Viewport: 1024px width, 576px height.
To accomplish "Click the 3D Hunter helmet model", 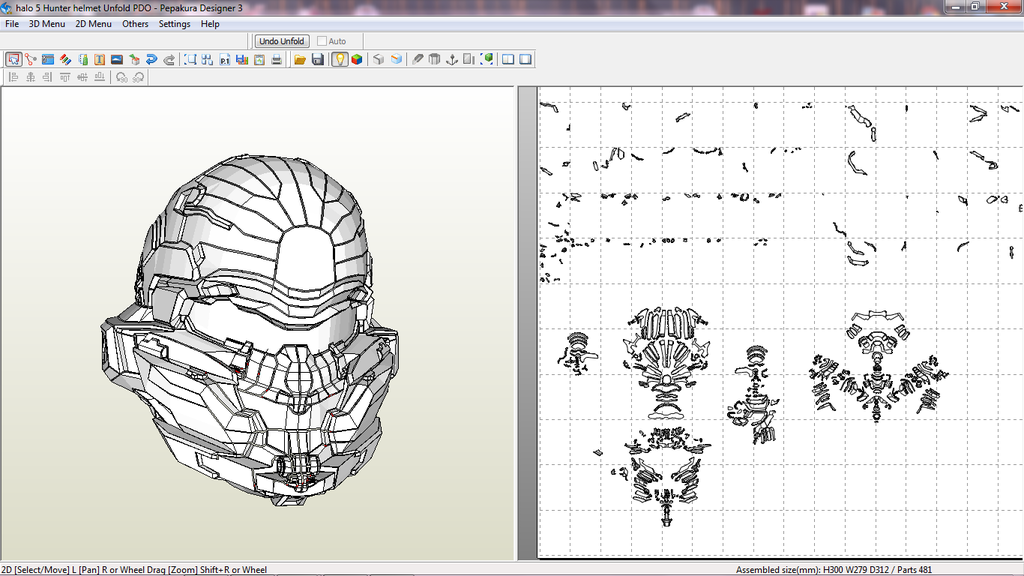I will [x=250, y=331].
